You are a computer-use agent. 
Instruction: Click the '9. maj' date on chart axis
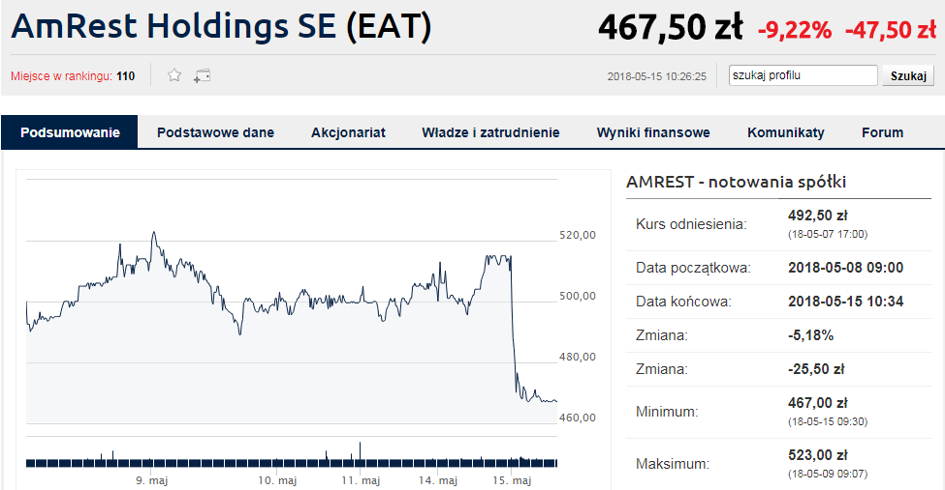tap(152, 481)
